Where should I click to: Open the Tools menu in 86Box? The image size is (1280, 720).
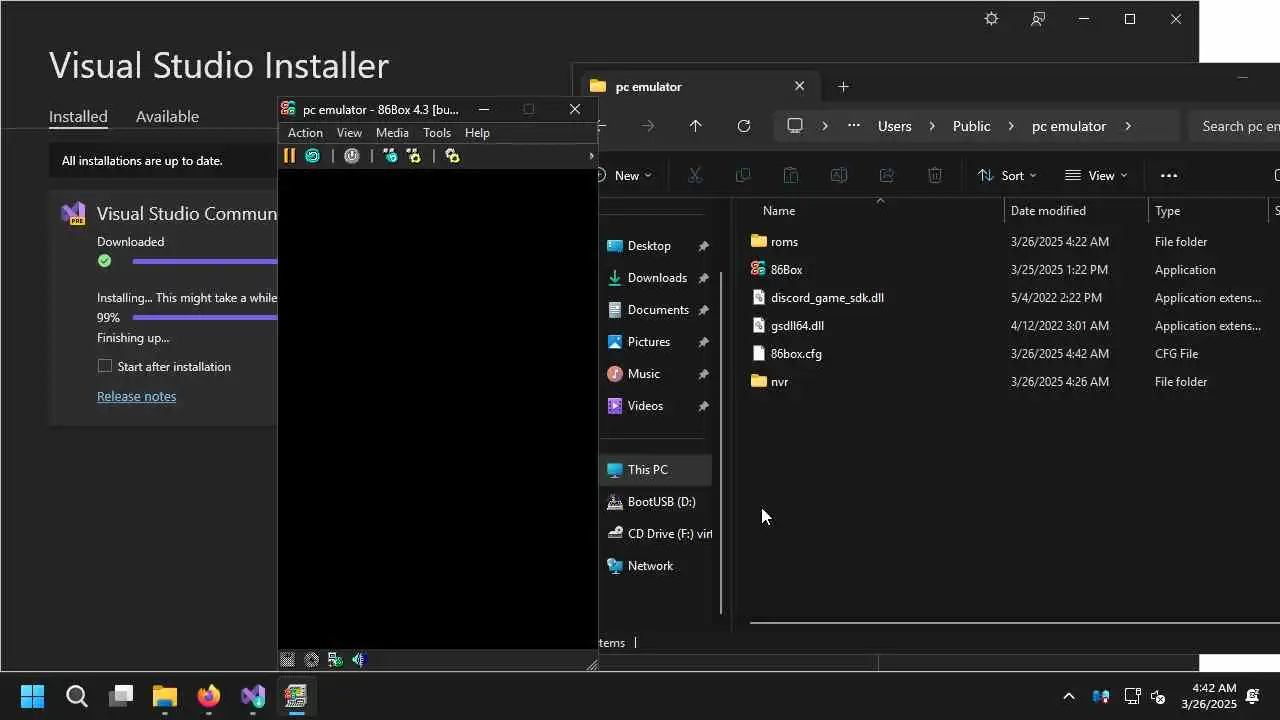(x=437, y=133)
